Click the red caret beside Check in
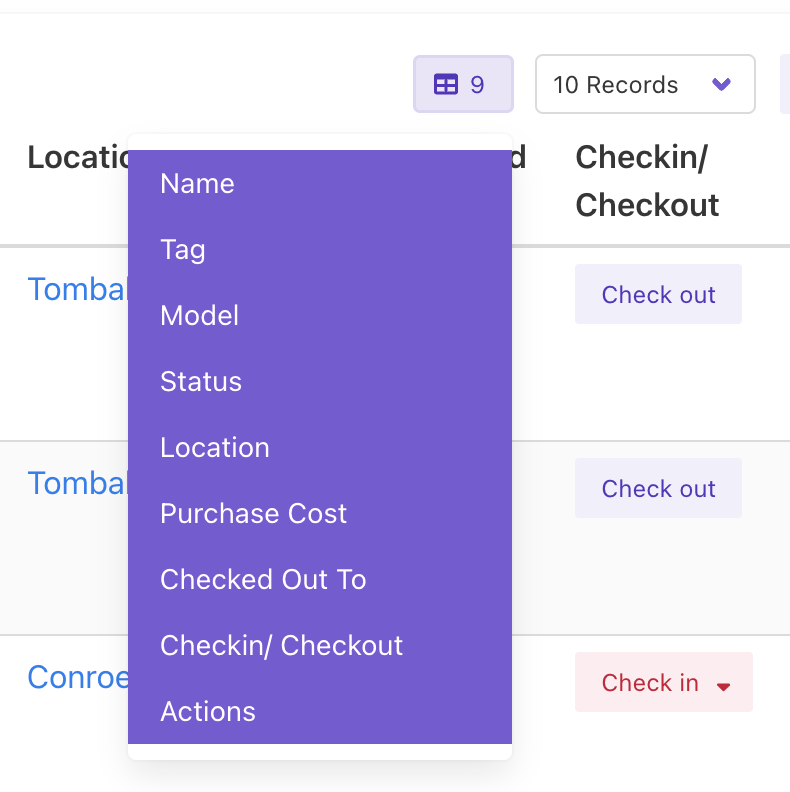Image resolution: width=790 pixels, height=792 pixels. [725, 686]
